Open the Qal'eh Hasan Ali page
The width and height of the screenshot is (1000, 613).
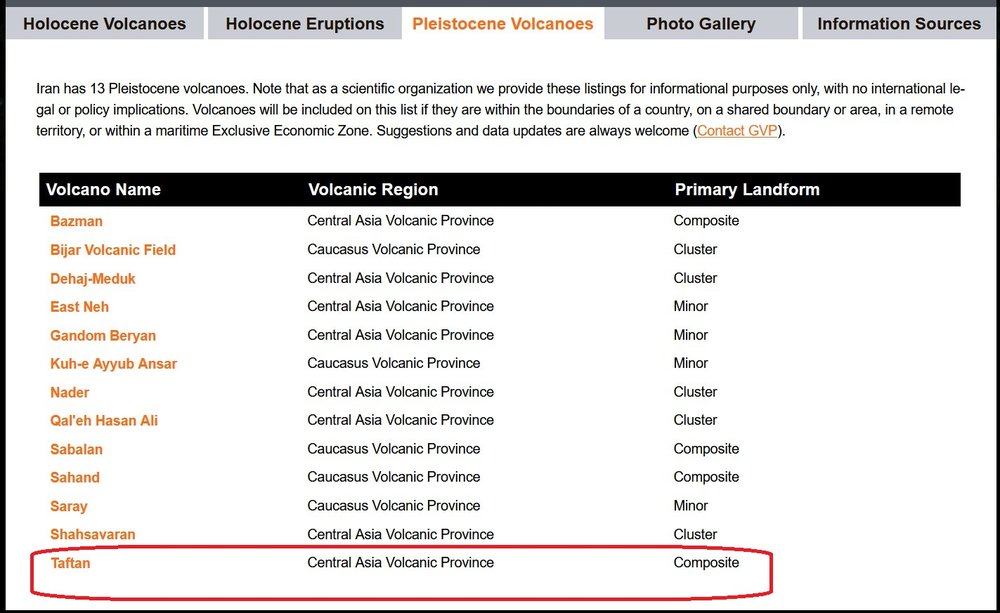(104, 421)
